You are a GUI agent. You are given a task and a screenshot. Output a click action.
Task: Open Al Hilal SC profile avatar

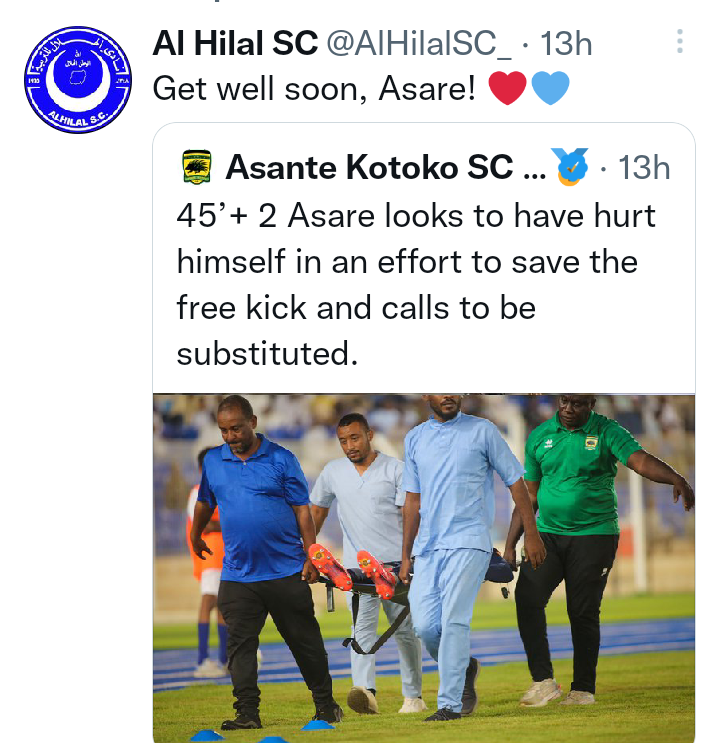point(78,80)
